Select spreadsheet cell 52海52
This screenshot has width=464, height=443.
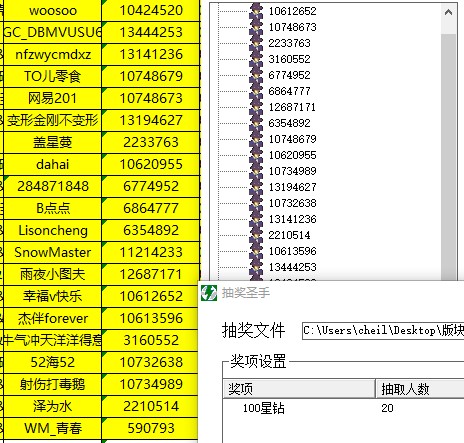point(52,362)
